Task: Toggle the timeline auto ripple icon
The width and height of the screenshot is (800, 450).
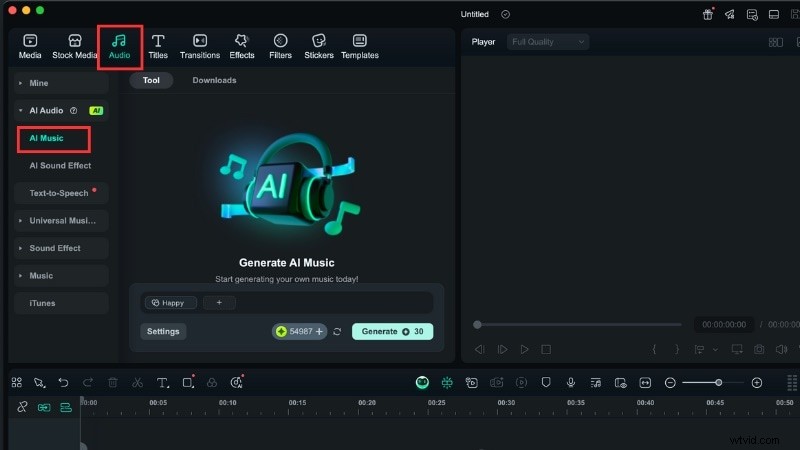Action: point(66,408)
